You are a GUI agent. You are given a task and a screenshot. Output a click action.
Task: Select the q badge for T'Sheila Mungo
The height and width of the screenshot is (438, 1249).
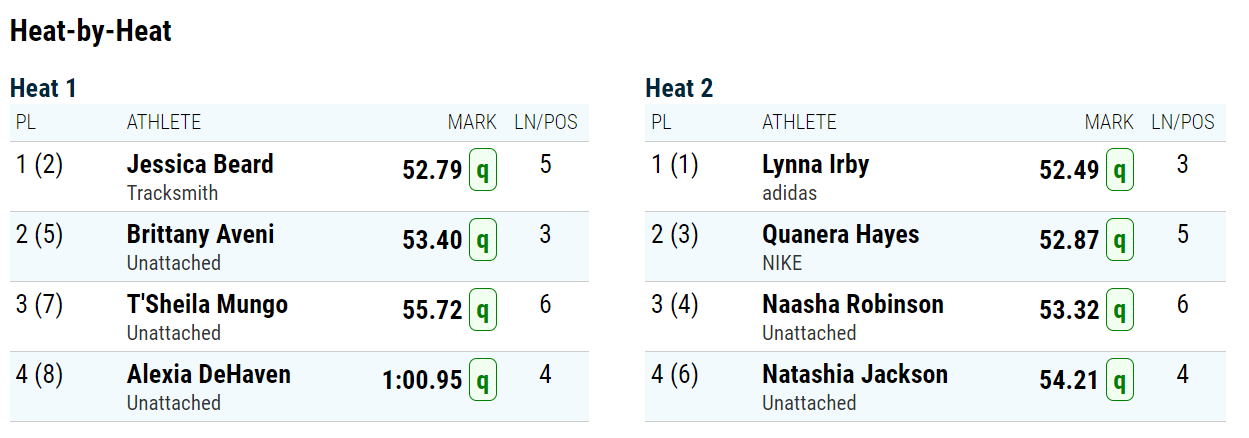pyautogui.click(x=483, y=310)
